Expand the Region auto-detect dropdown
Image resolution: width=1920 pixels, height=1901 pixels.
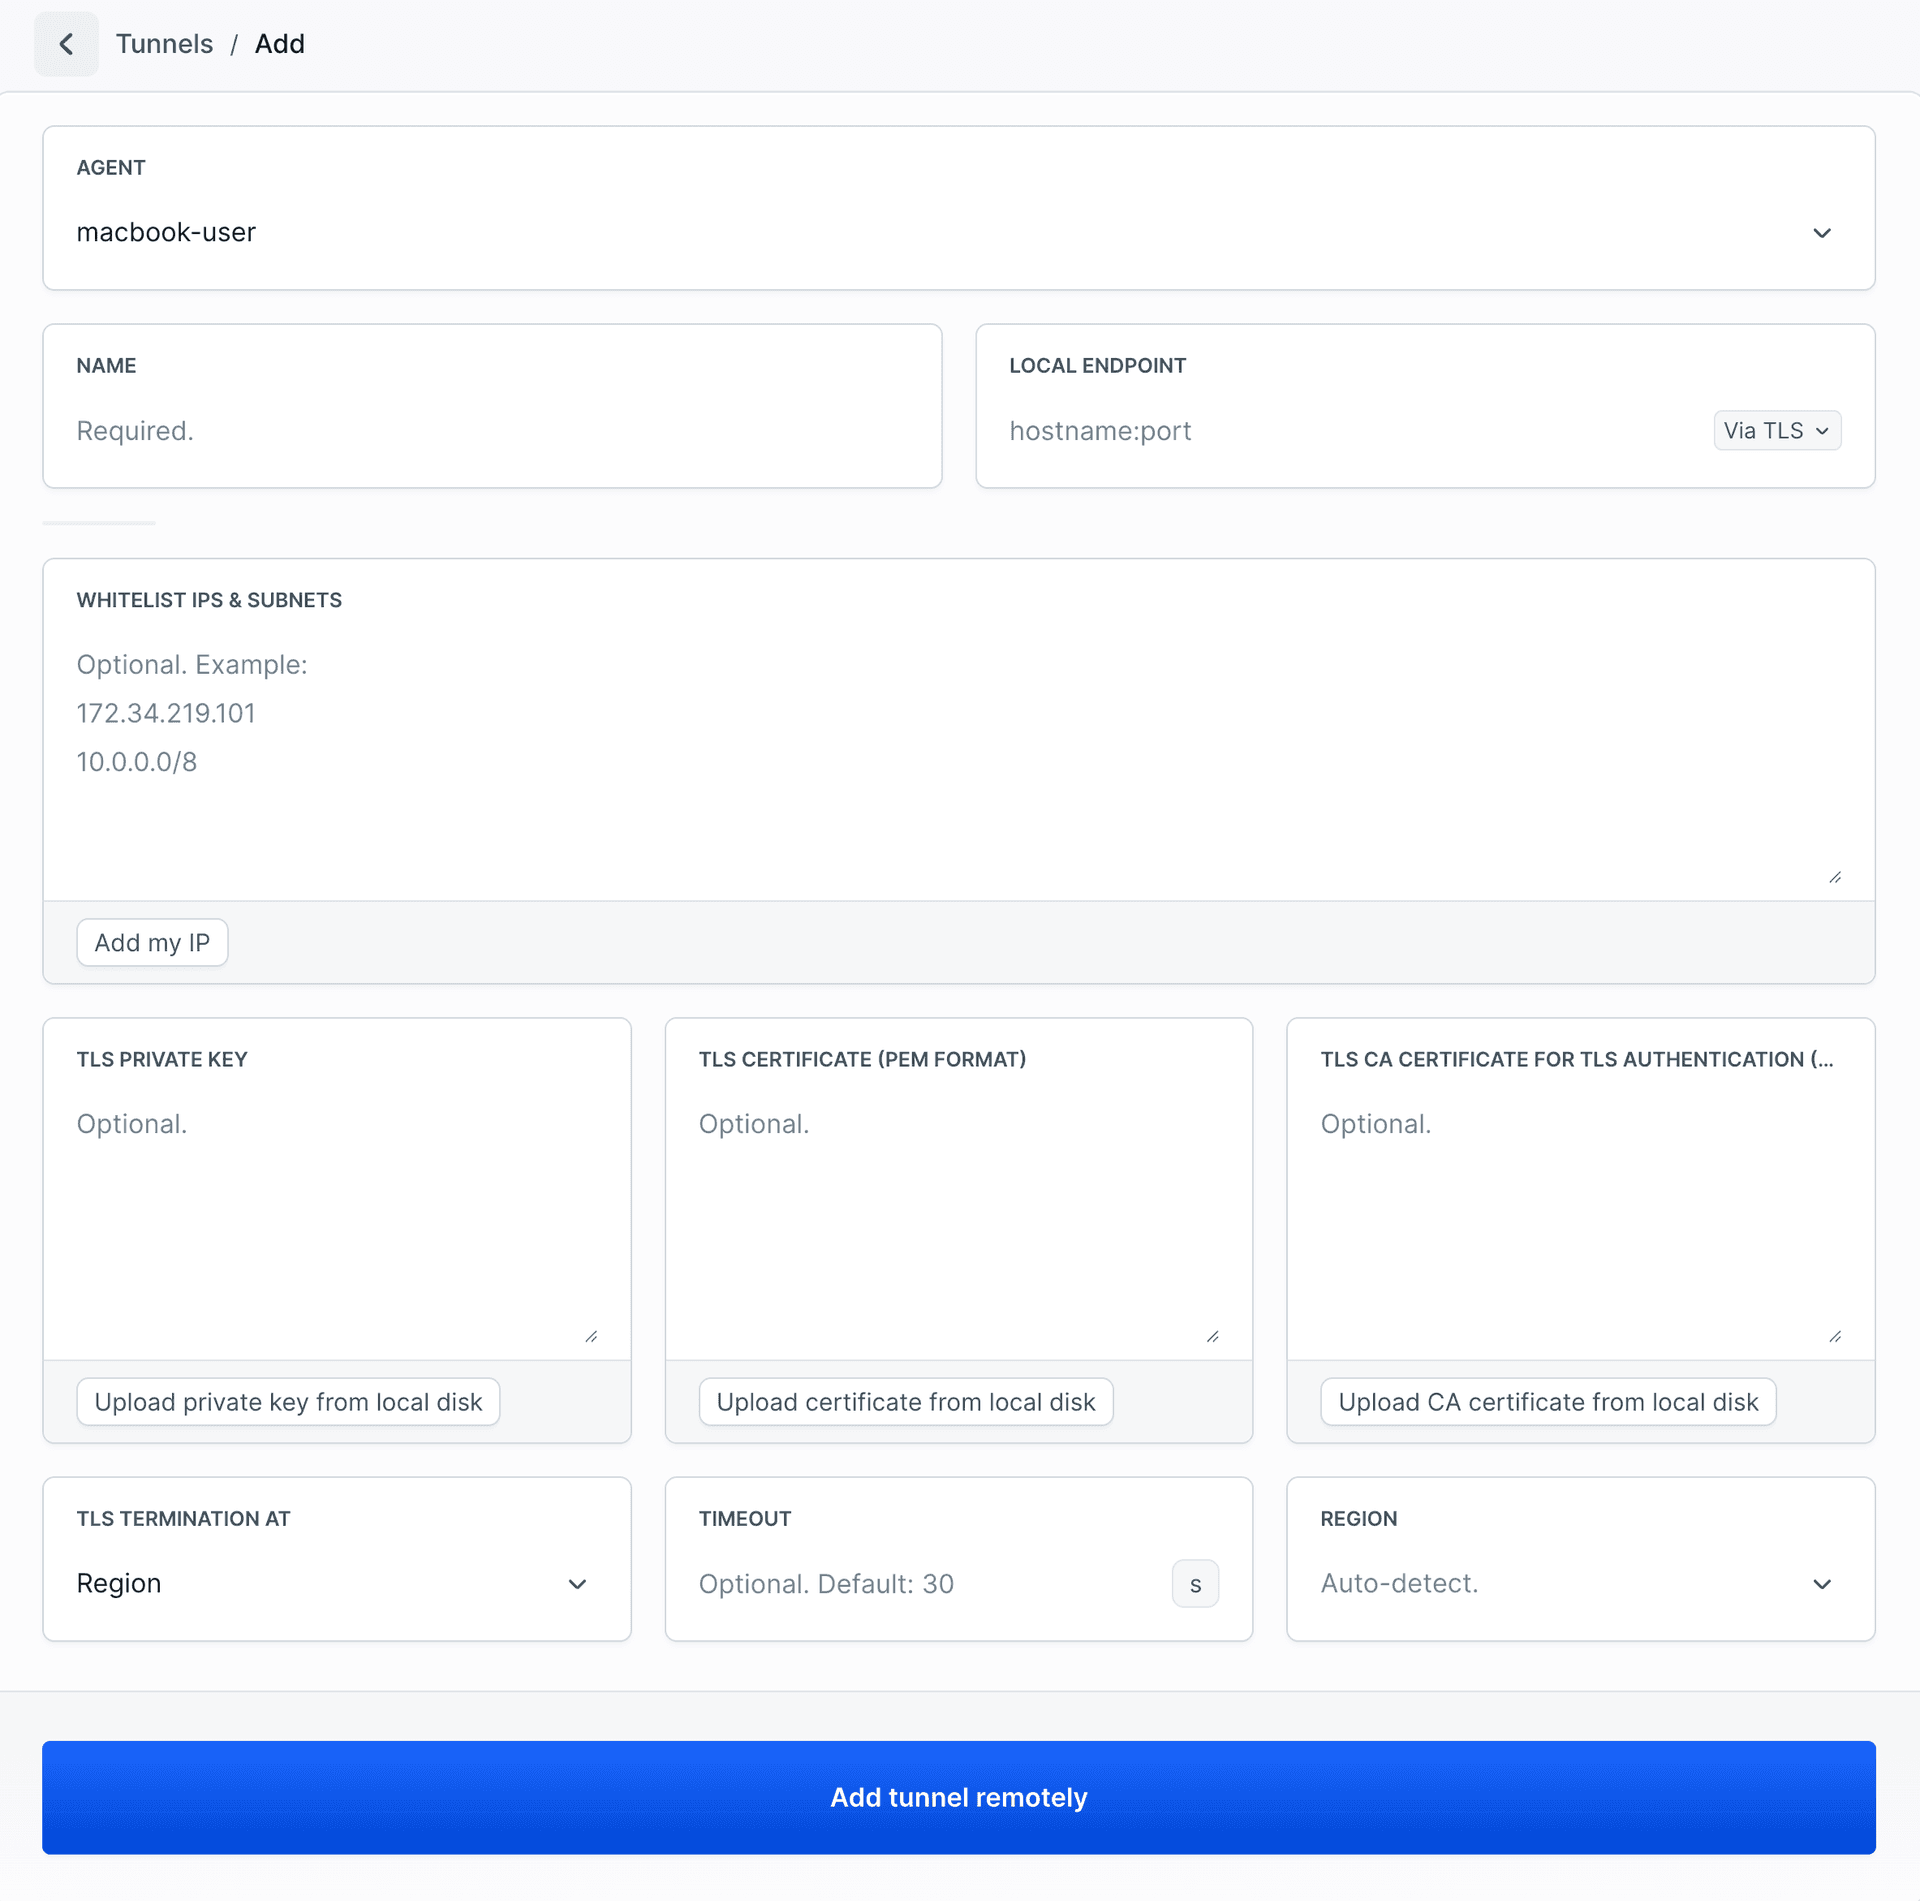[x=1579, y=1583]
